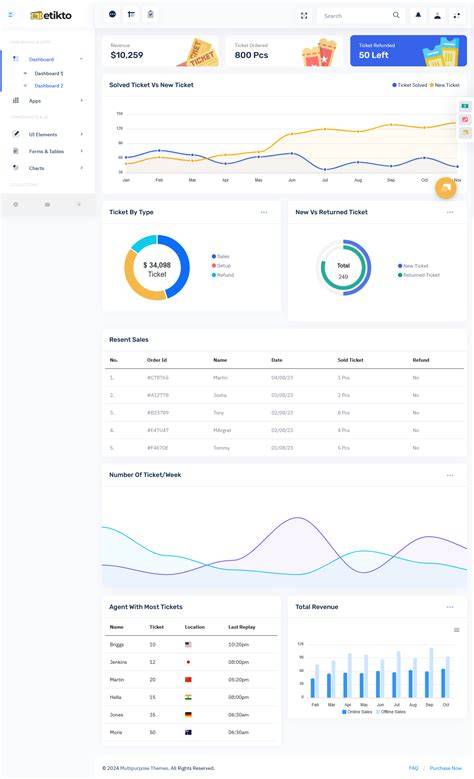
Task: Toggle Online Sales legend in Total Revenue
Action: point(357,711)
